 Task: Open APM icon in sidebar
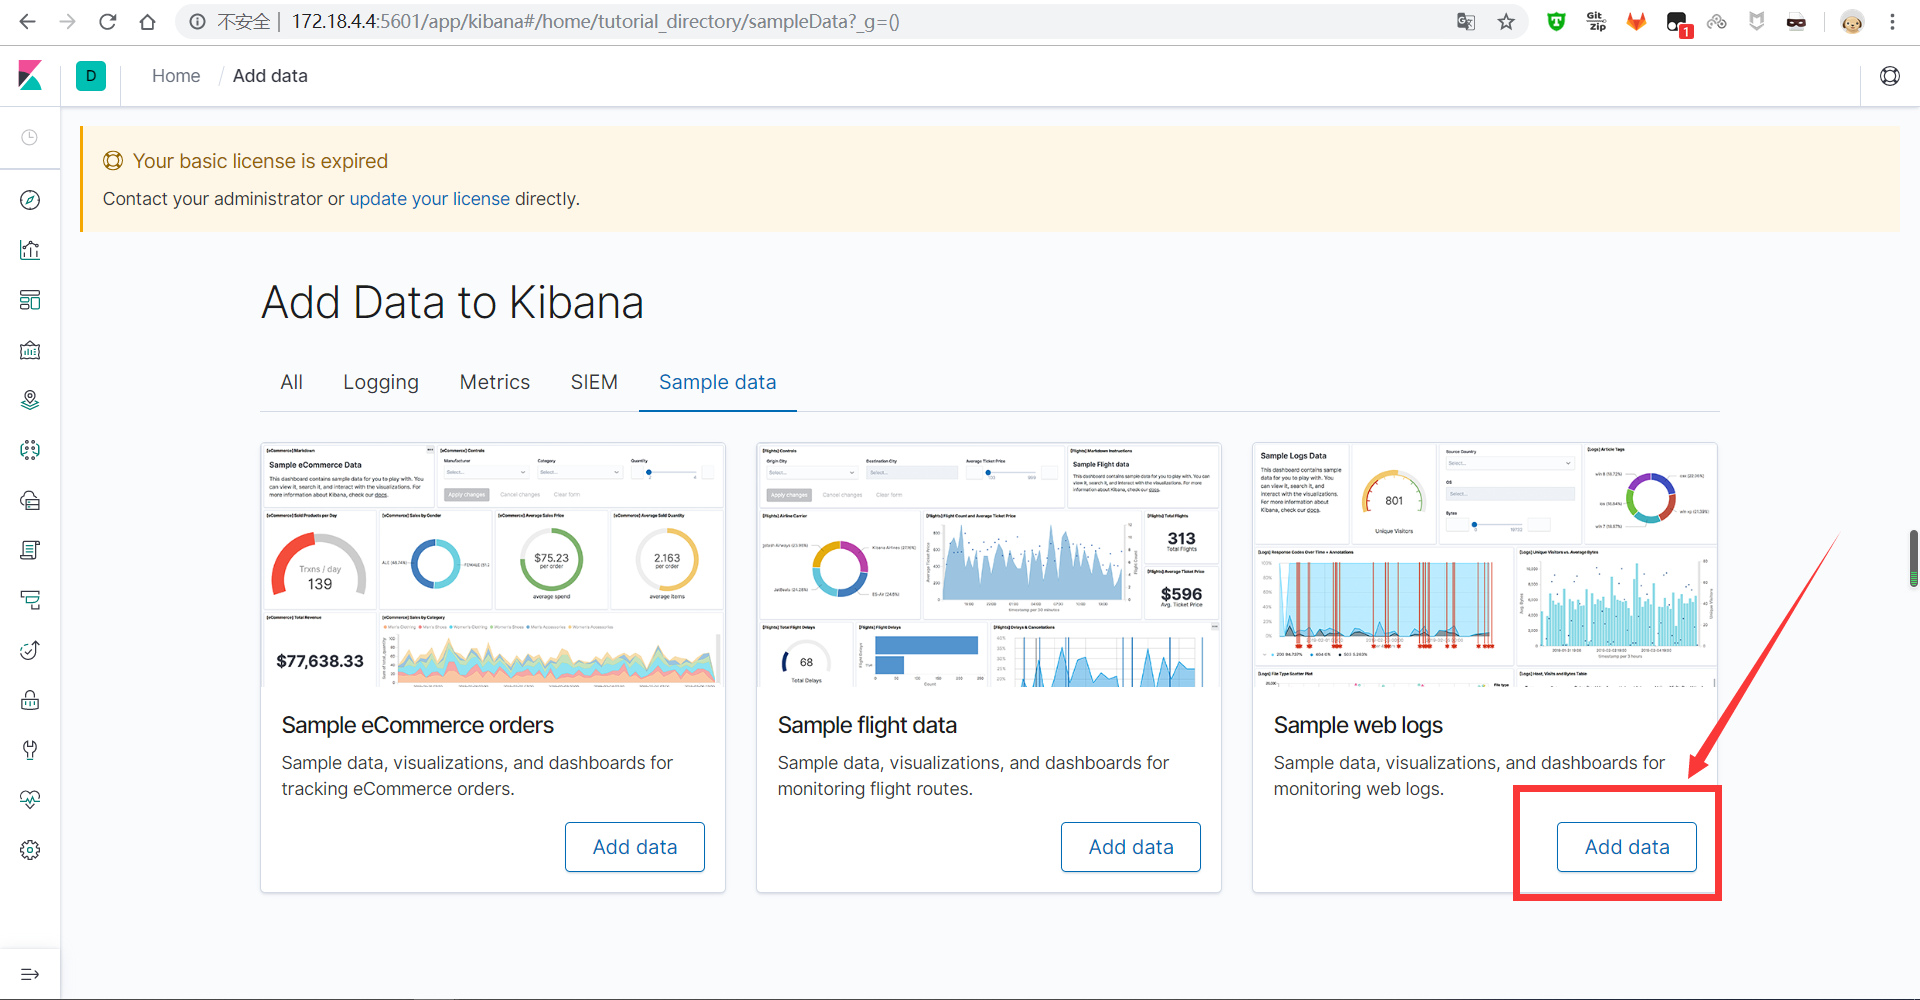point(30,600)
